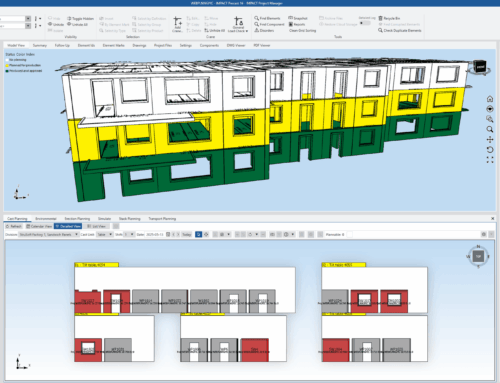Open the Drawings tab
The height and width of the screenshot is (383, 500).
[x=139, y=45]
